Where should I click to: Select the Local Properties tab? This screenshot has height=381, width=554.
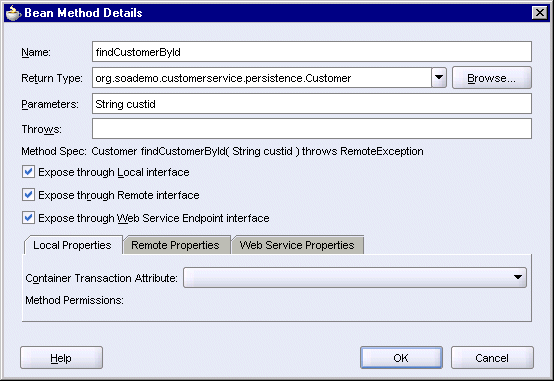(73, 245)
